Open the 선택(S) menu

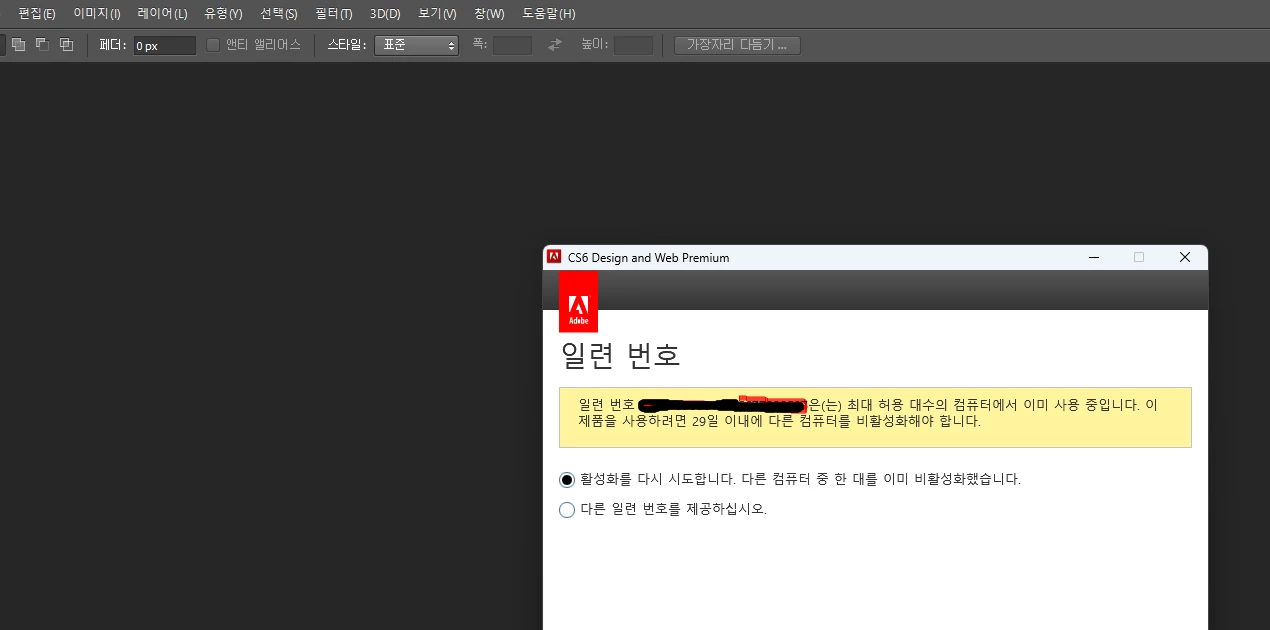coord(278,14)
